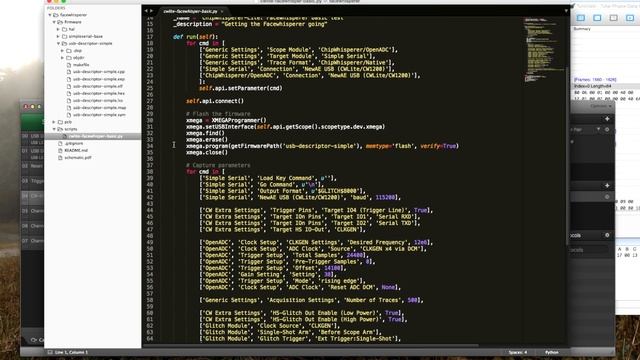Toggle sidebar icon in status bar
Screen dimensions: 640x360
tap(50, 352)
